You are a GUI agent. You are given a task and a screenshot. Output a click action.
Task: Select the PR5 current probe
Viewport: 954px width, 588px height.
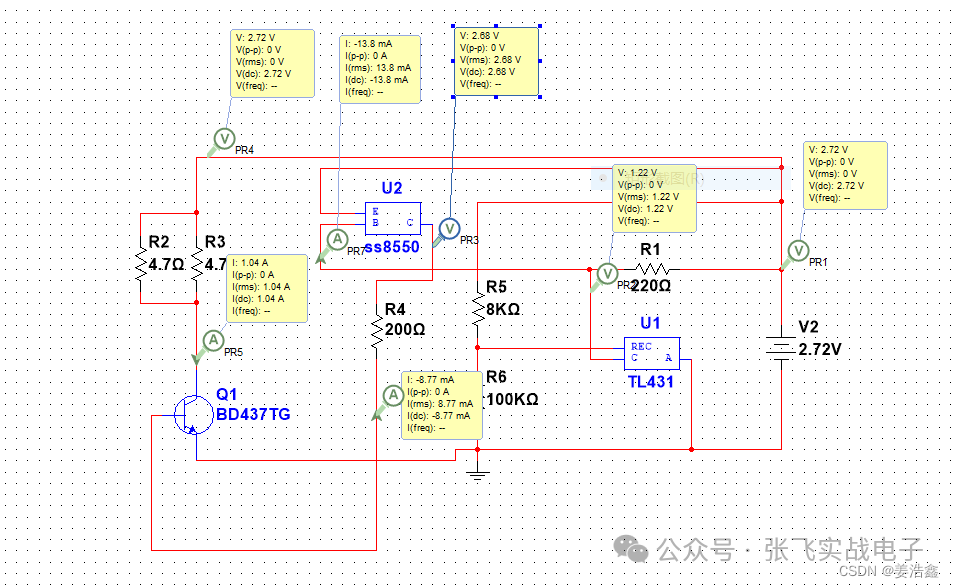point(213,340)
